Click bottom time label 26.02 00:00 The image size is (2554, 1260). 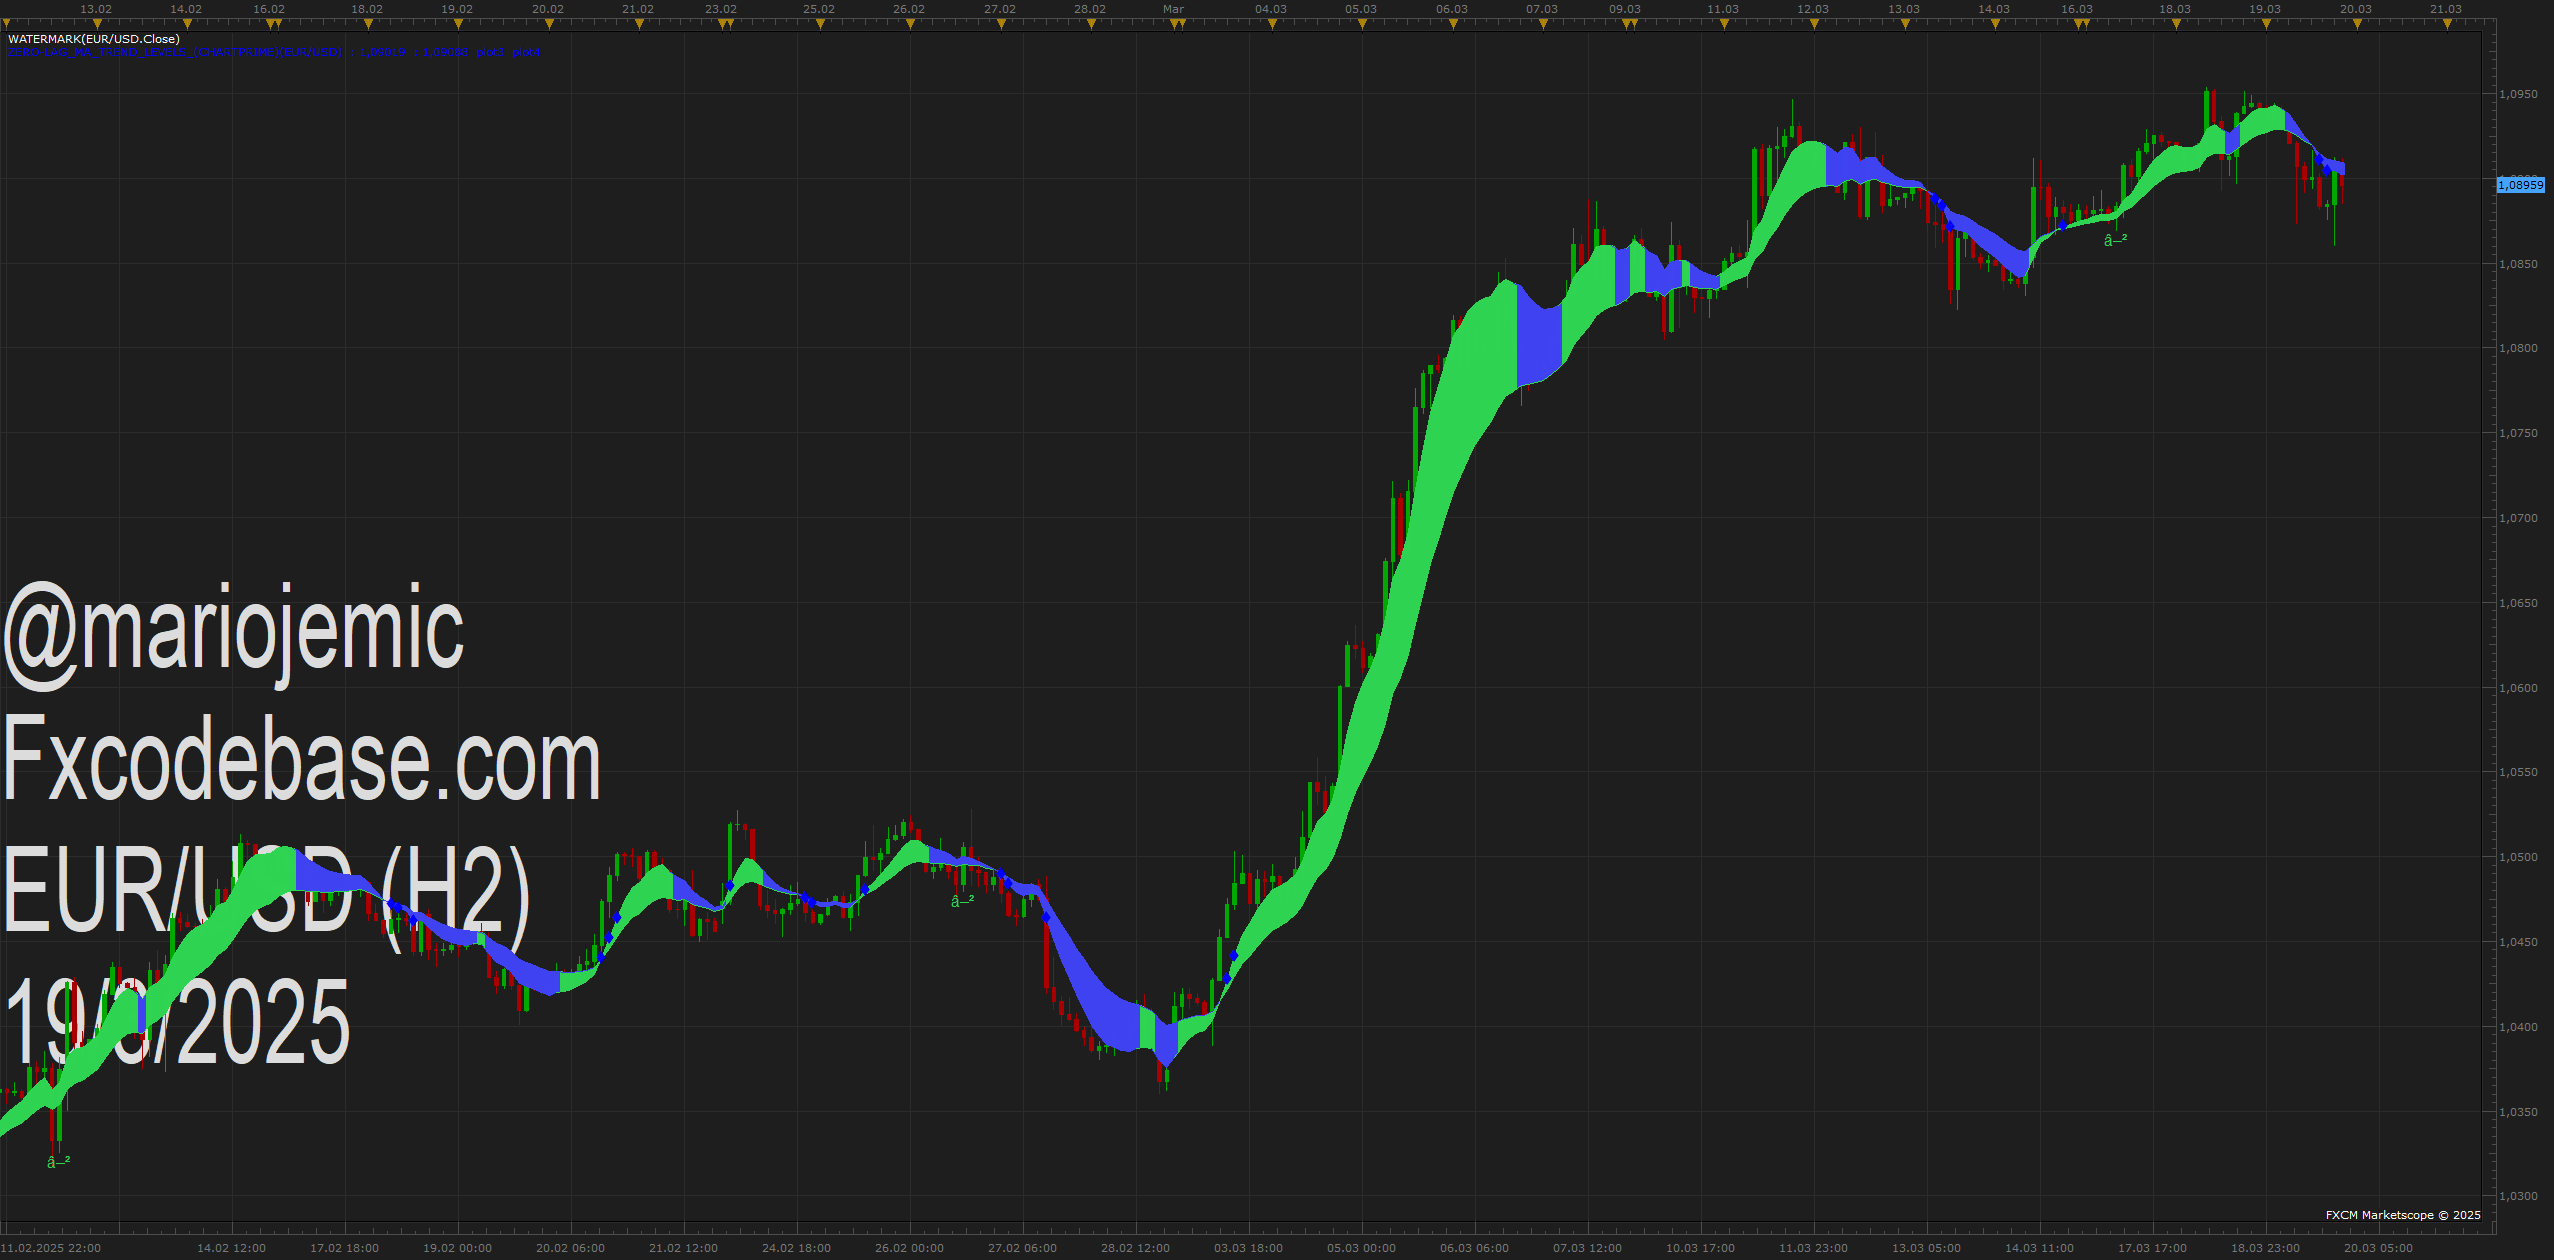(909, 1248)
